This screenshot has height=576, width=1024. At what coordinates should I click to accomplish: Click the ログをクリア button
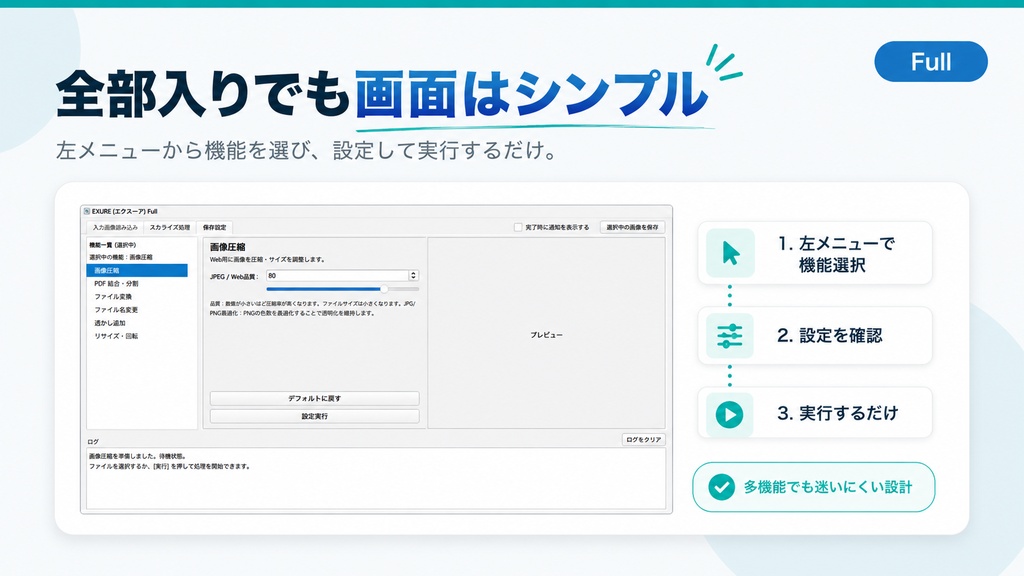[x=643, y=440]
